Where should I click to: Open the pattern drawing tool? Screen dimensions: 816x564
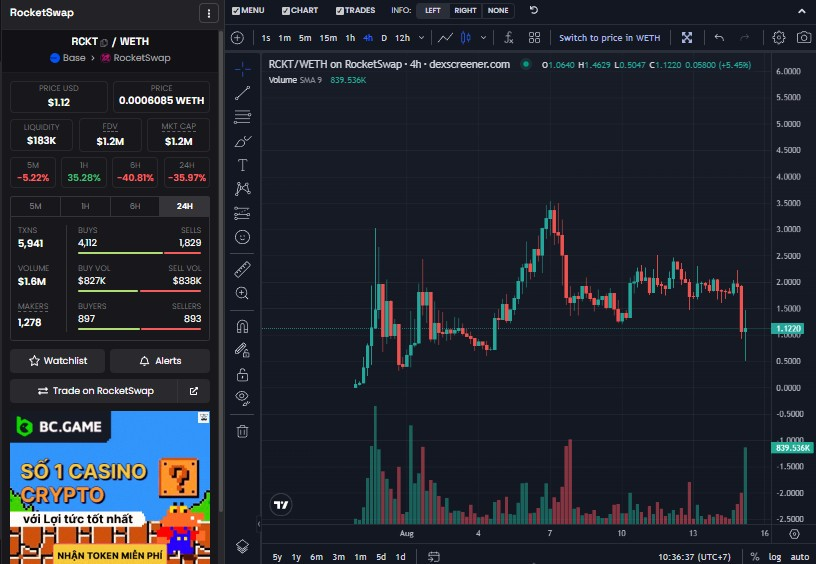tap(243, 188)
